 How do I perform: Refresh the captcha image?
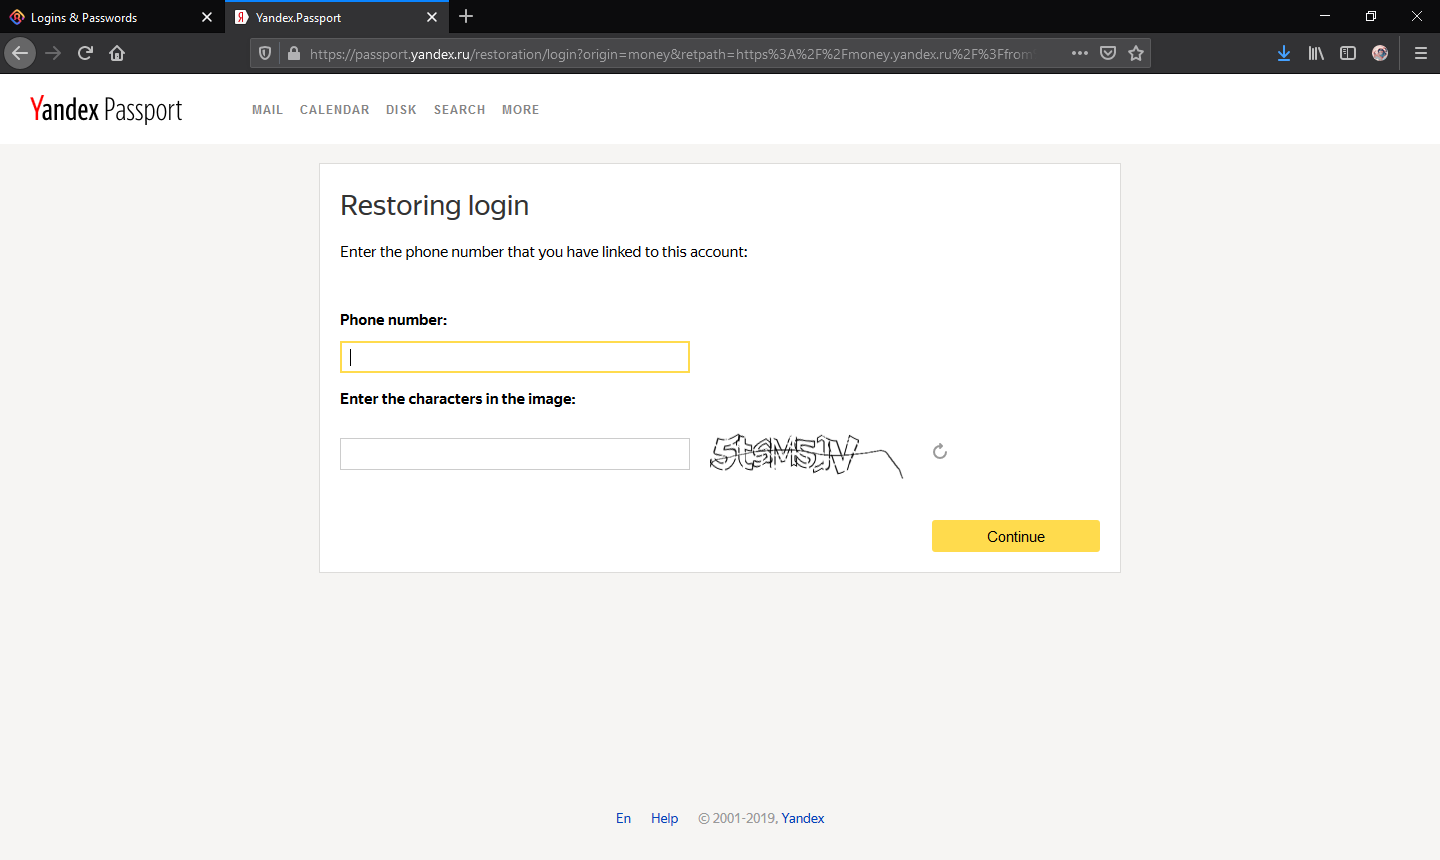(x=940, y=452)
